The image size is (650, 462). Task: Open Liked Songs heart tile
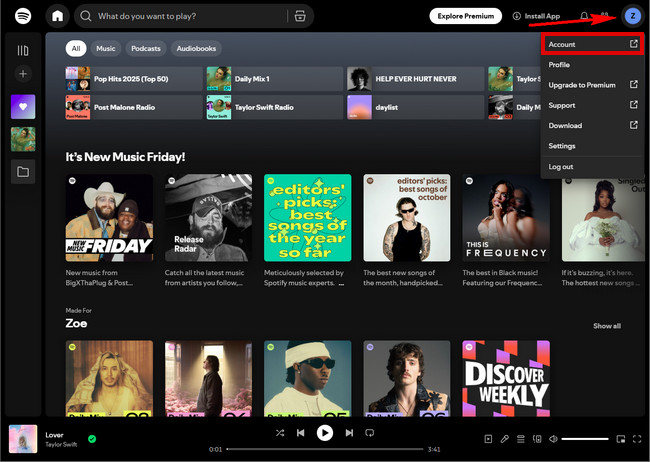point(23,107)
